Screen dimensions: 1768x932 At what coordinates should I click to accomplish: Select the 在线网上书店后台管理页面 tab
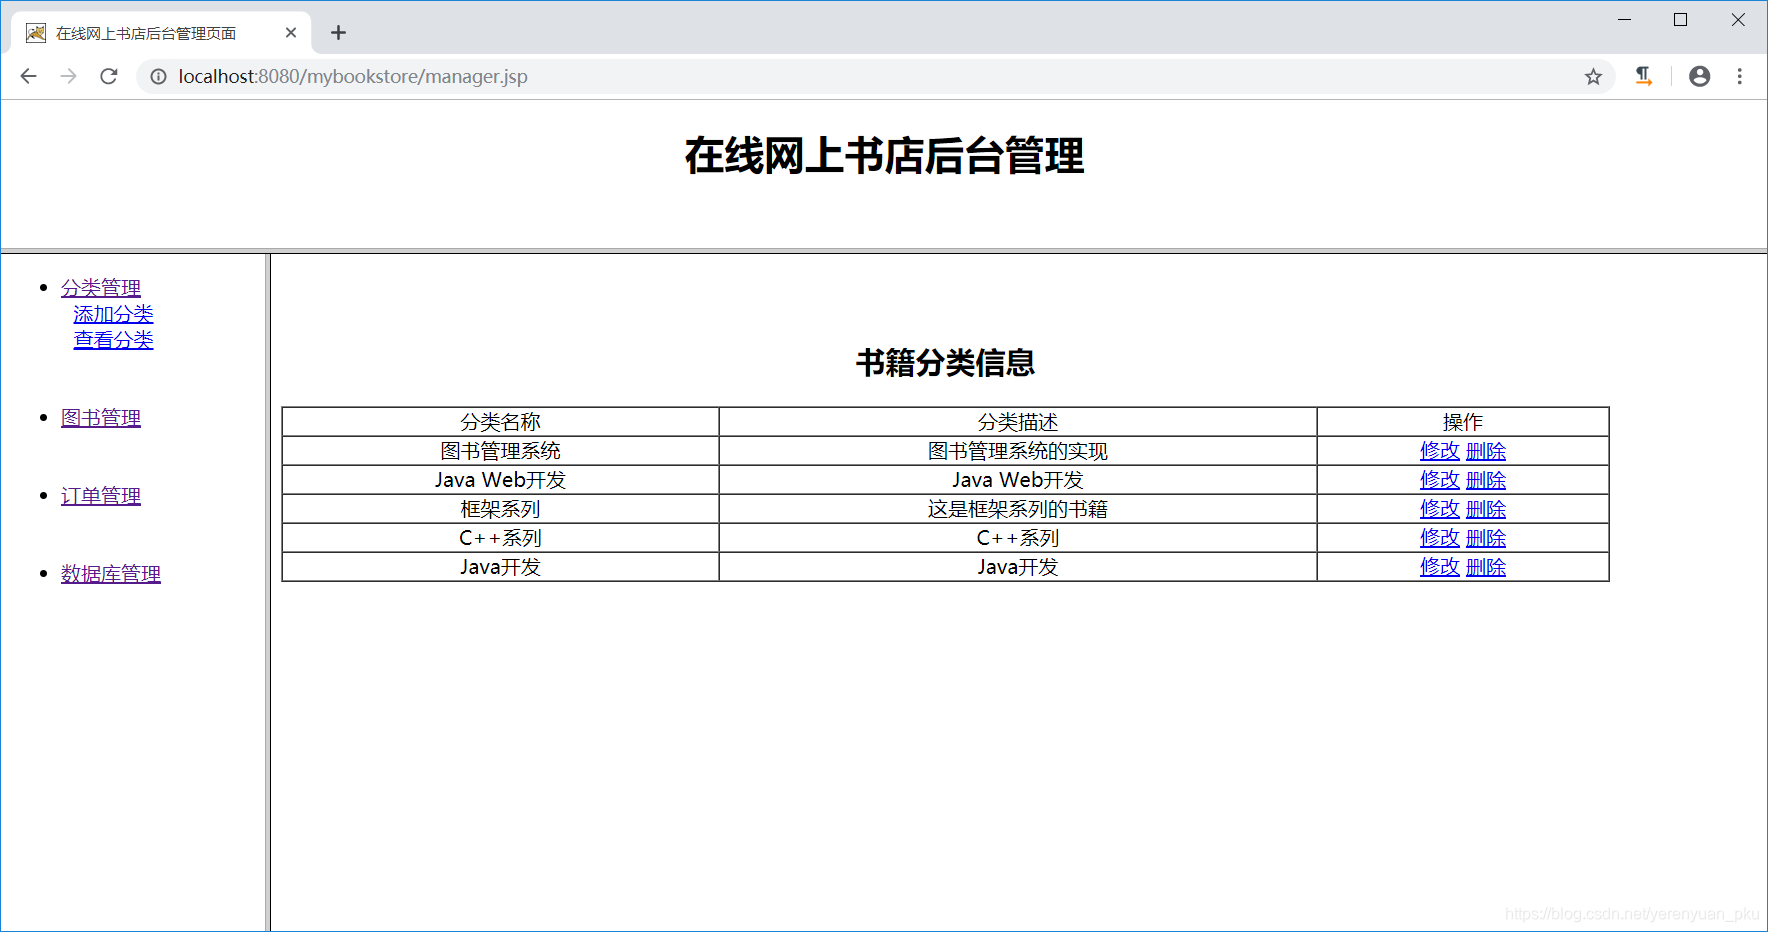[x=162, y=33]
